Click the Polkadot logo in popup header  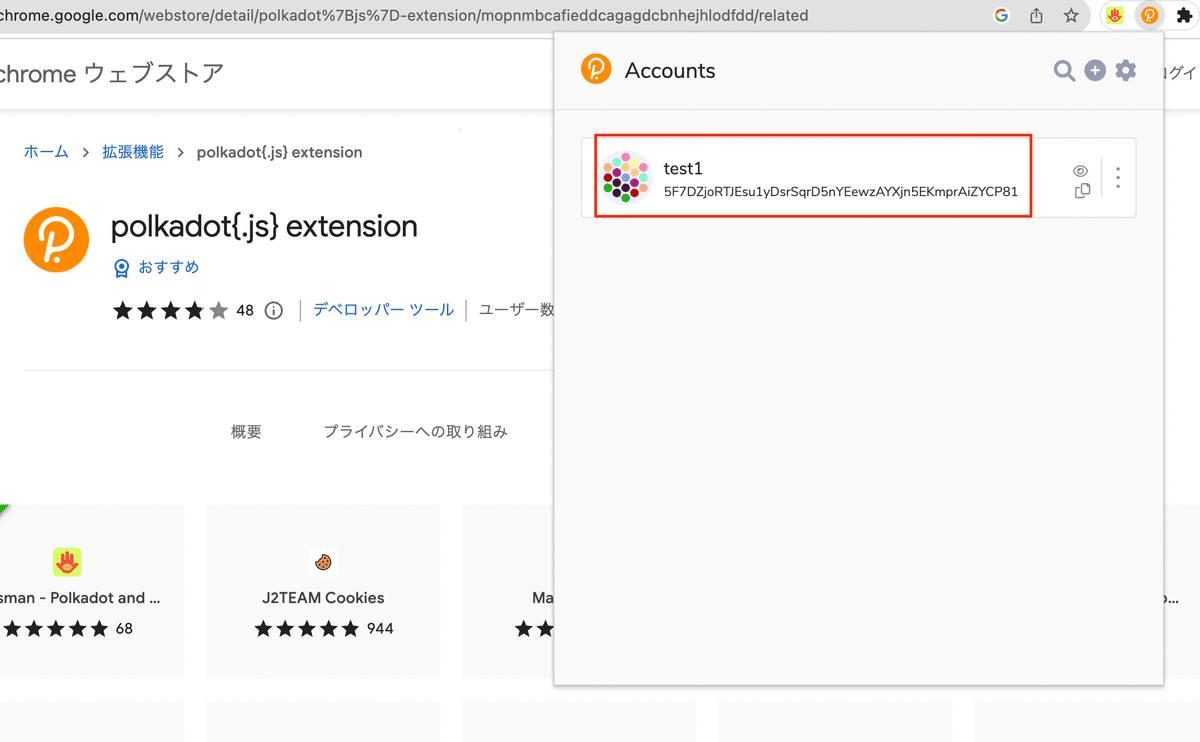(x=596, y=70)
